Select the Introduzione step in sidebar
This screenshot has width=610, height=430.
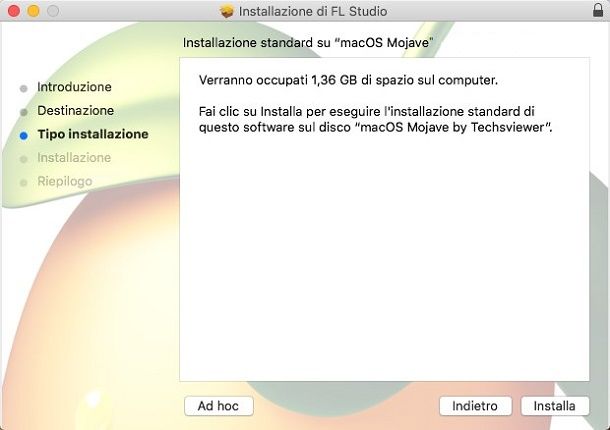(x=74, y=87)
